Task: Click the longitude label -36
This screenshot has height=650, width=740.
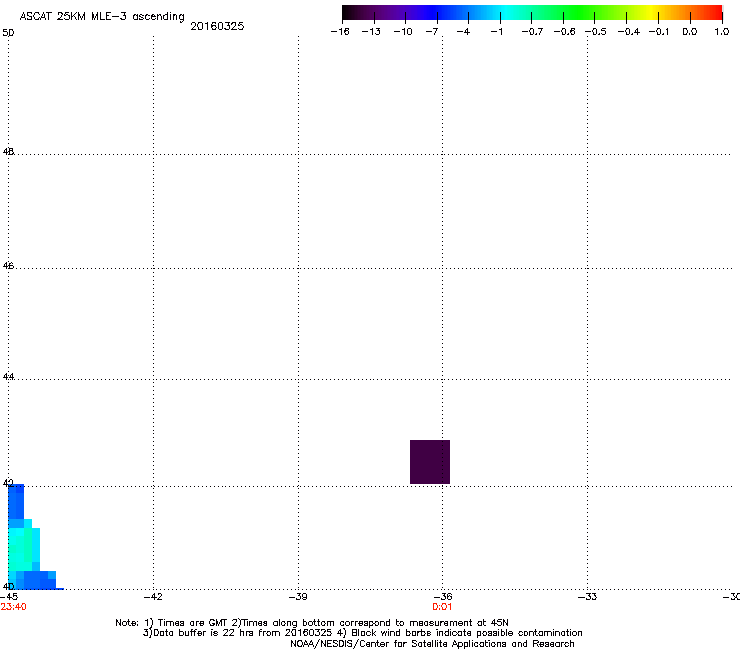Action: click(442, 597)
